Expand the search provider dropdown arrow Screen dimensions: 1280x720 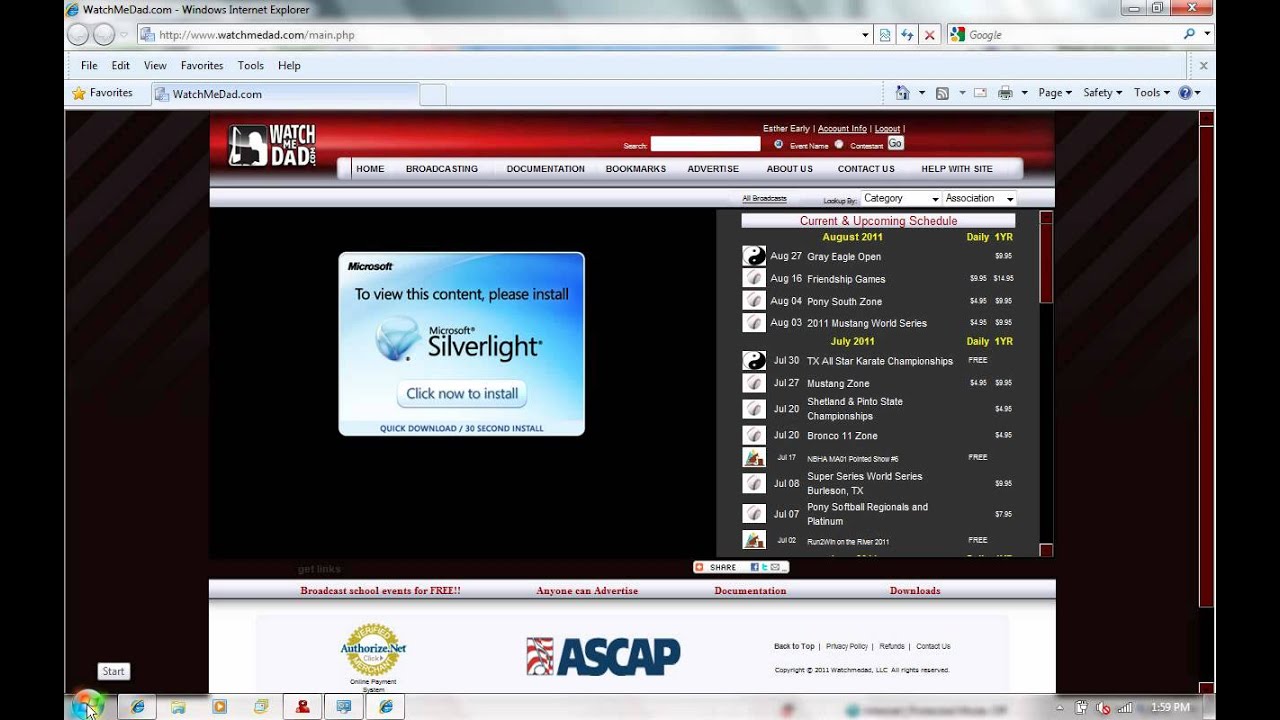click(x=1208, y=34)
